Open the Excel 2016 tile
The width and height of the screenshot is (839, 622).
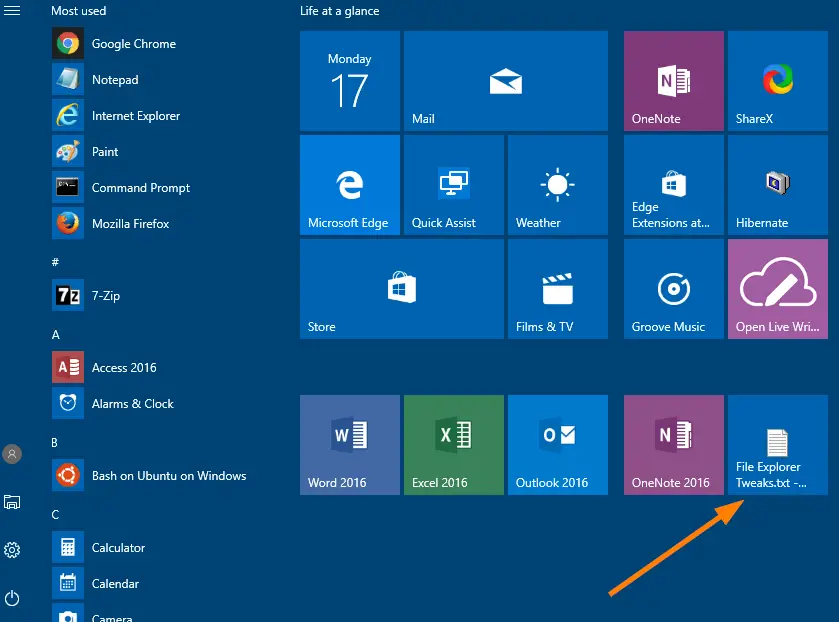tap(454, 445)
